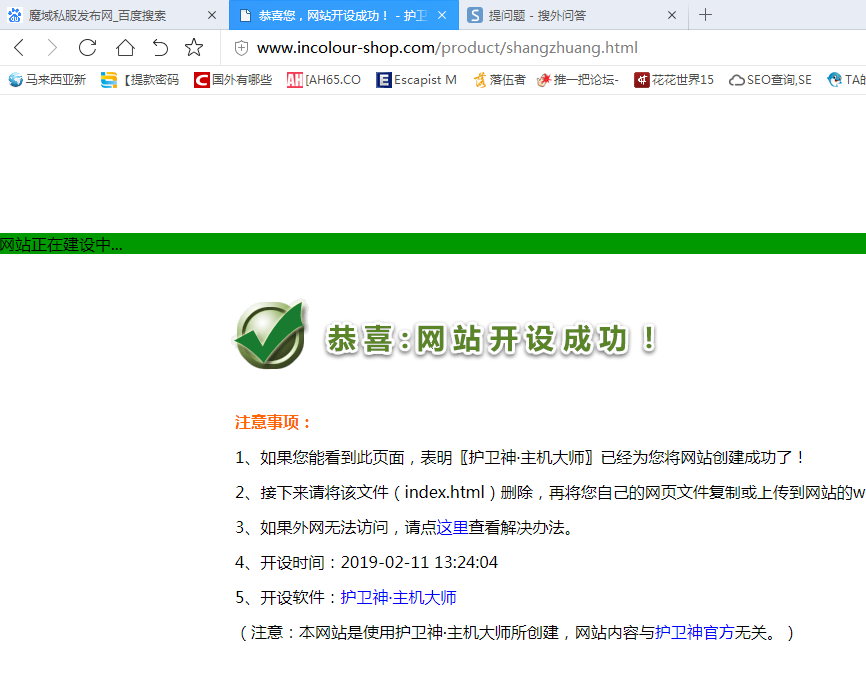This screenshot has width=866, height=685.
Task: Click the security shield icon in address bar
Action: [241, 48]
